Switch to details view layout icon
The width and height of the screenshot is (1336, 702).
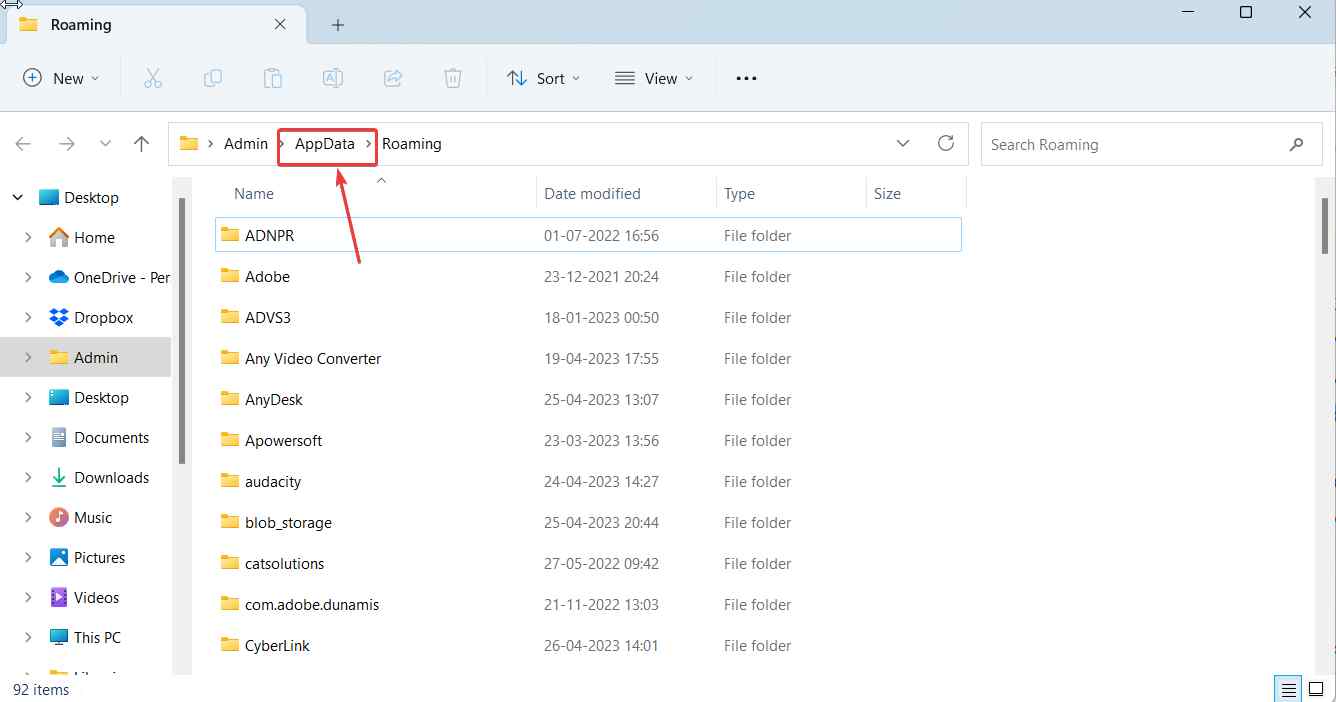point(1289,689)
